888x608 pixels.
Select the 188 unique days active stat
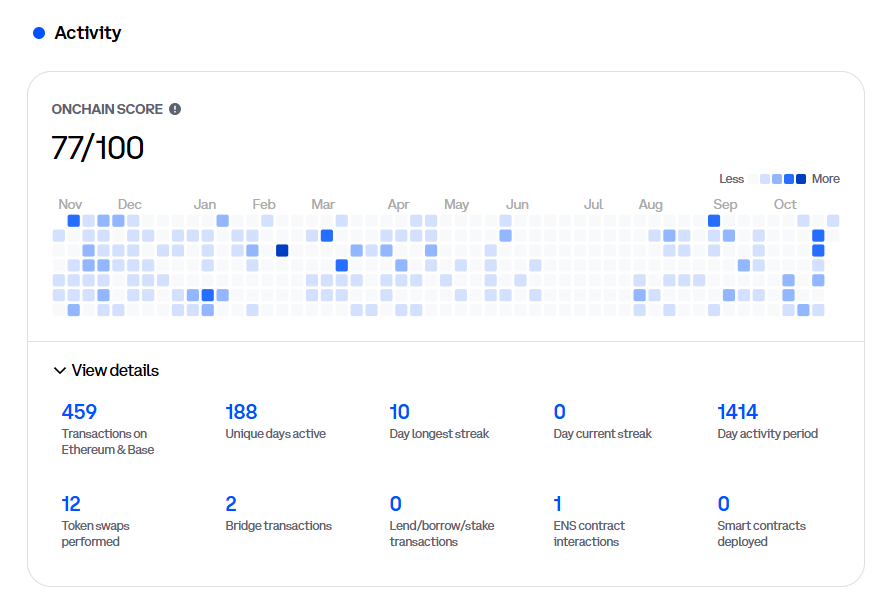(241, 411)
